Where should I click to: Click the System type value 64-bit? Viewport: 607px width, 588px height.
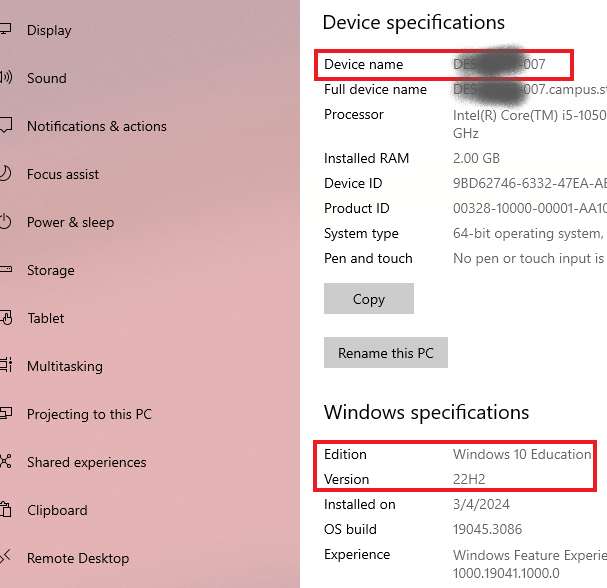528,233
